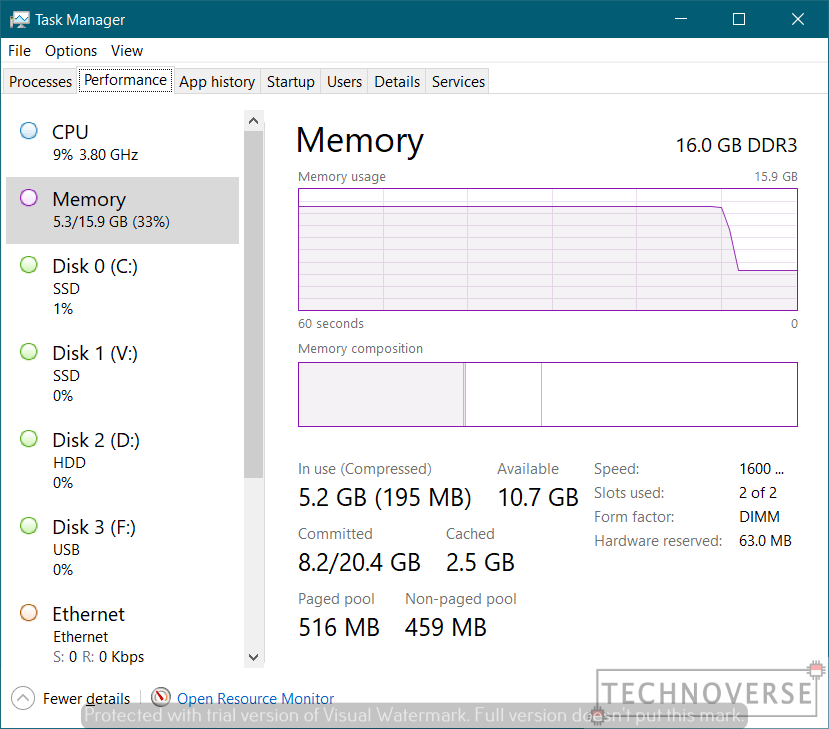Click the Disk 3 (F:) USB circle icon
Image resolution: width=829 pixels, height=729 pixels.
coord(29,526)
